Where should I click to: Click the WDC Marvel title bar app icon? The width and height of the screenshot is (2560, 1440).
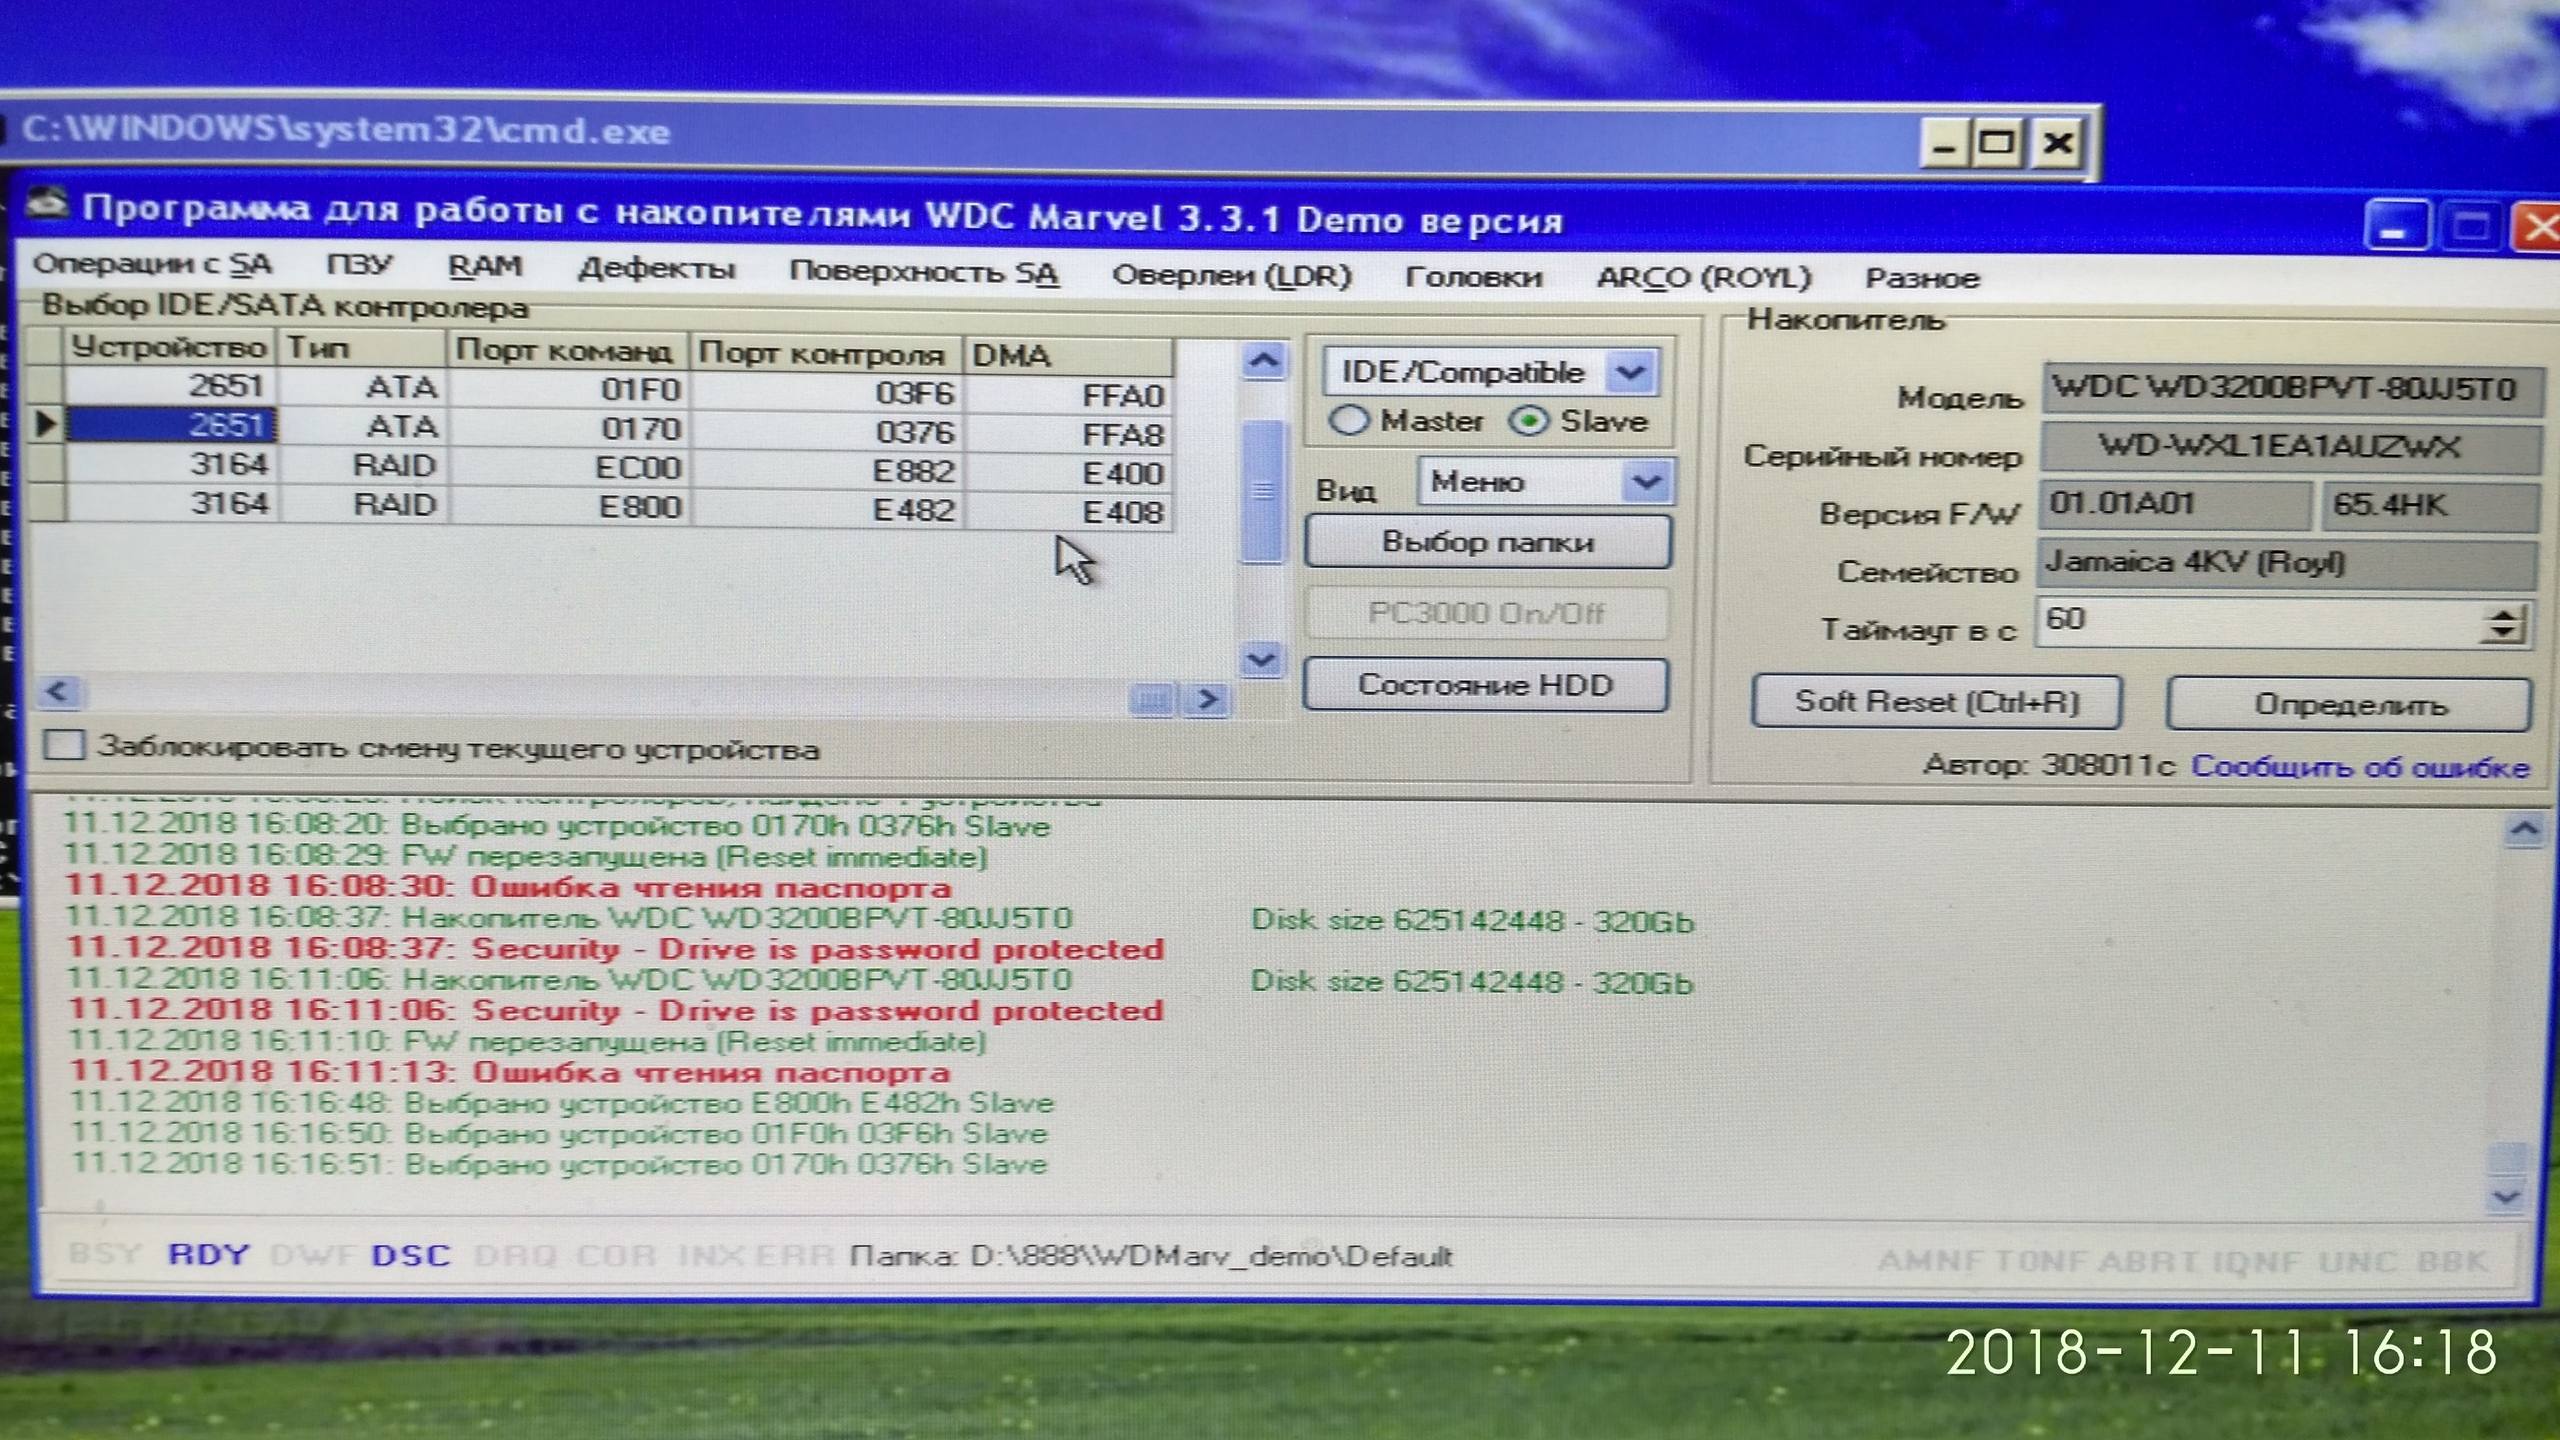pyautogui.click(x=46, y=204)
